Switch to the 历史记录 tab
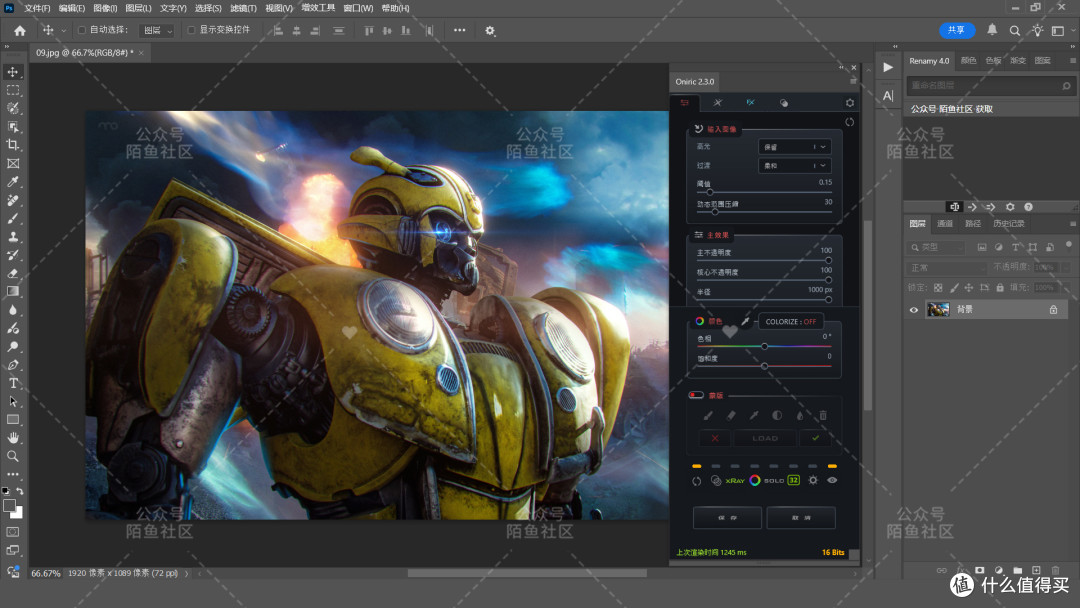The height and width of the screenshot is (608, 1080). click(x=1008, y=224)
